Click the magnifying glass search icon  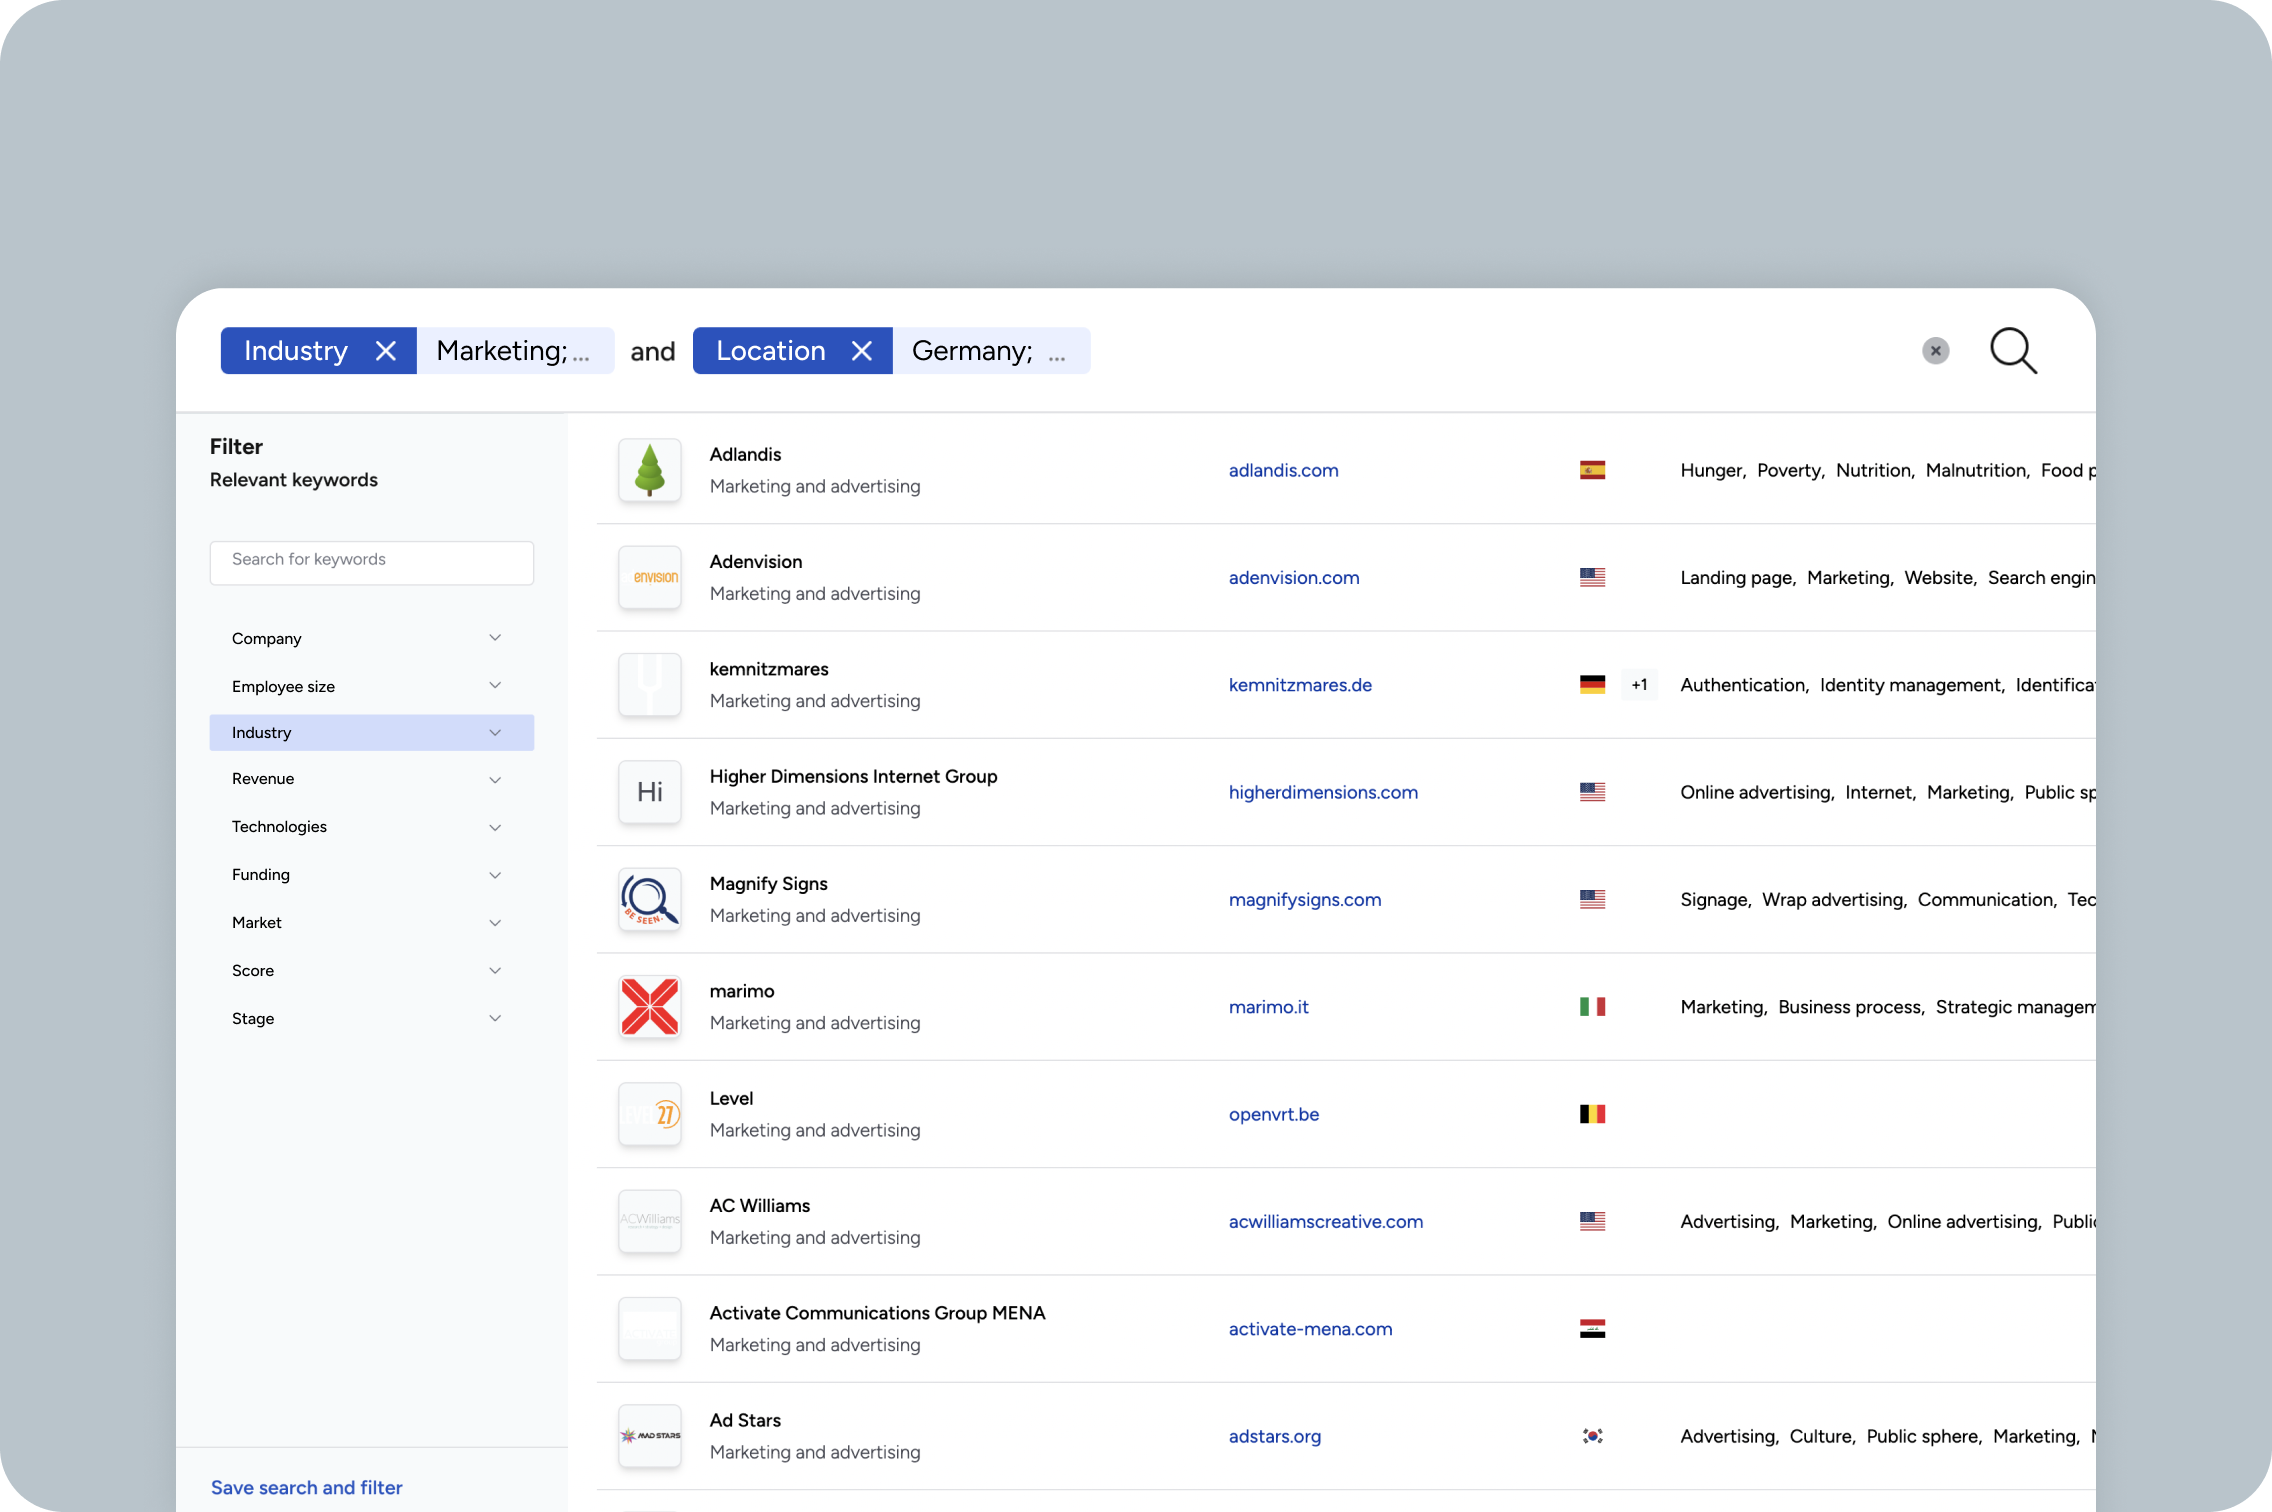point(2013,351)
